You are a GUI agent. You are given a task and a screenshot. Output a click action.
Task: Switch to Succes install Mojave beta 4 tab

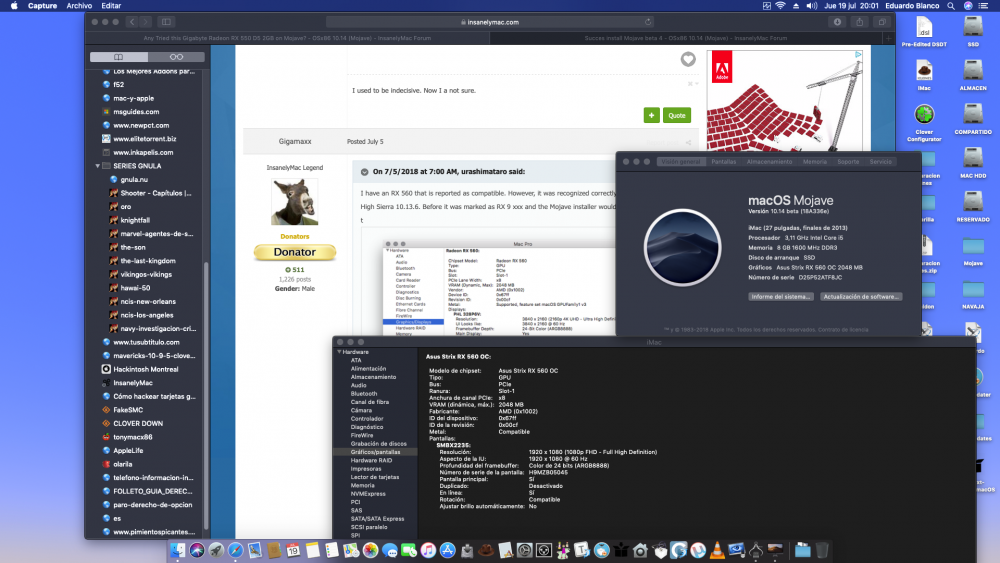point(686,38)
